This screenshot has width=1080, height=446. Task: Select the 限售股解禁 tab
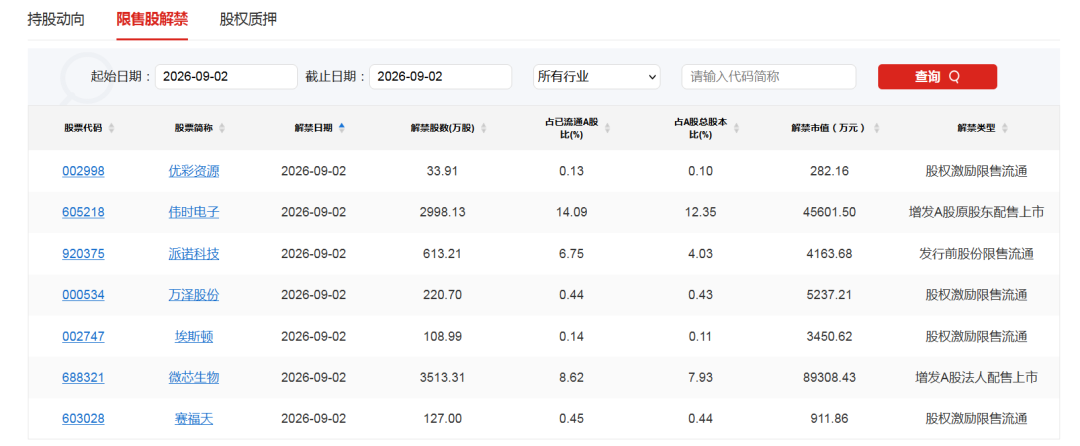click(152, 19)
